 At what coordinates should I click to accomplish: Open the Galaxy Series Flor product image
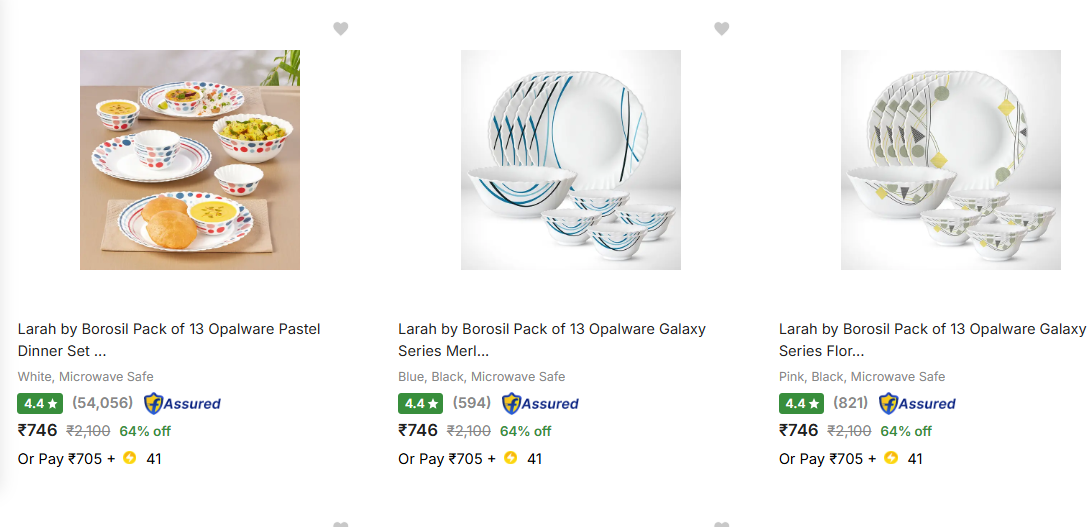click(951, 160)
